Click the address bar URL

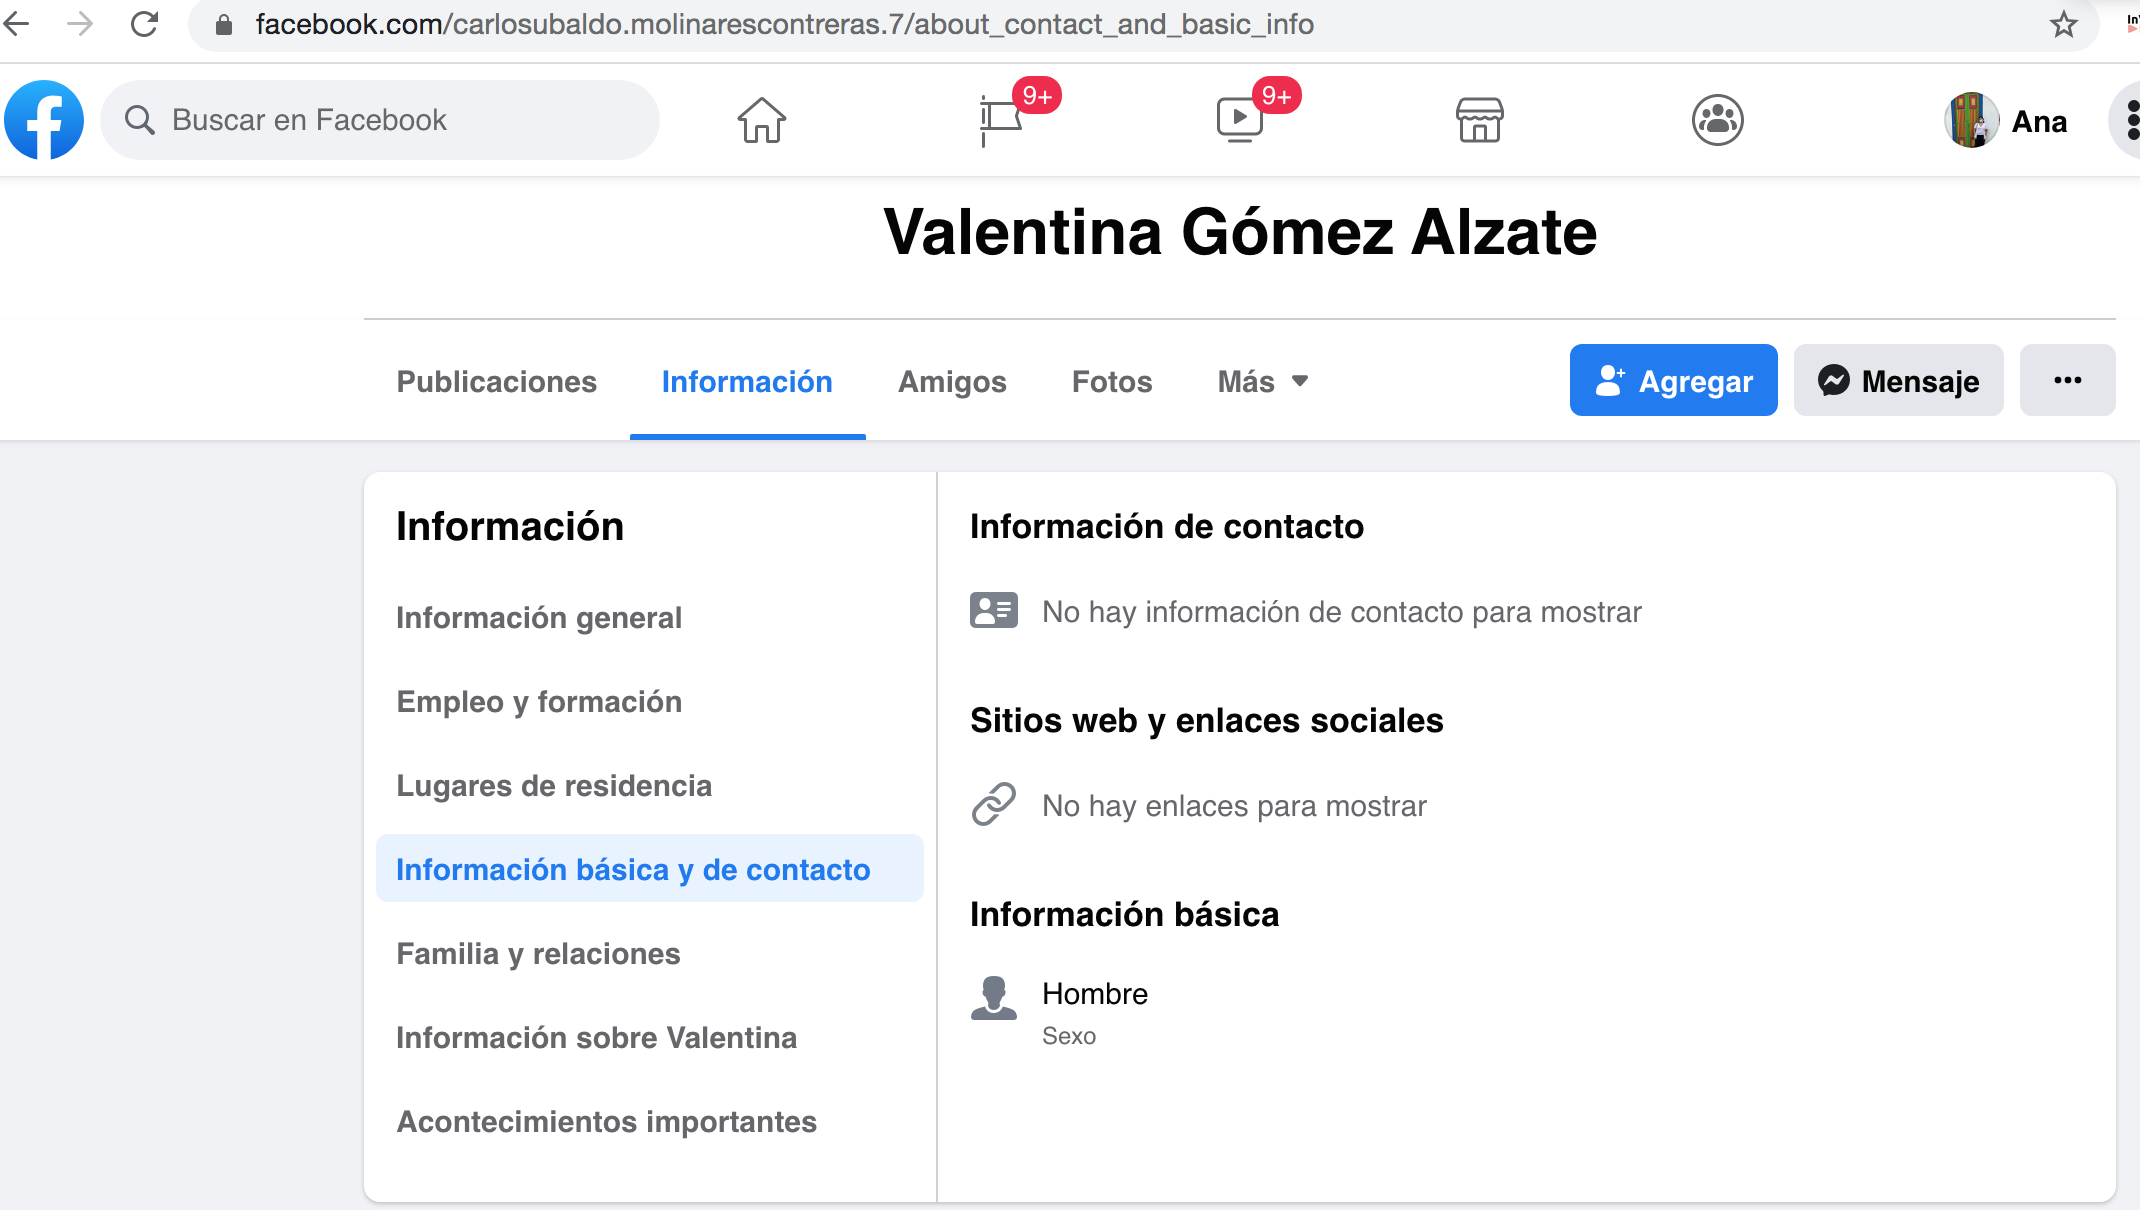[784, 24]
